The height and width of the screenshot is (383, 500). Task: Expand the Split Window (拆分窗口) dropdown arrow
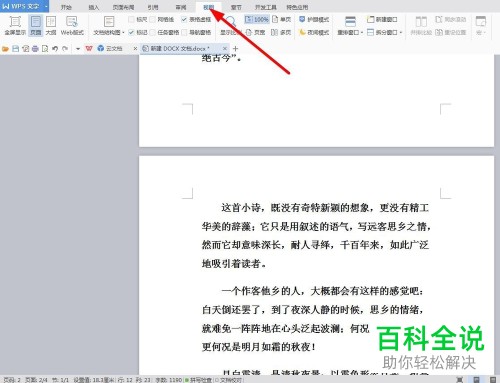(401, 32)
